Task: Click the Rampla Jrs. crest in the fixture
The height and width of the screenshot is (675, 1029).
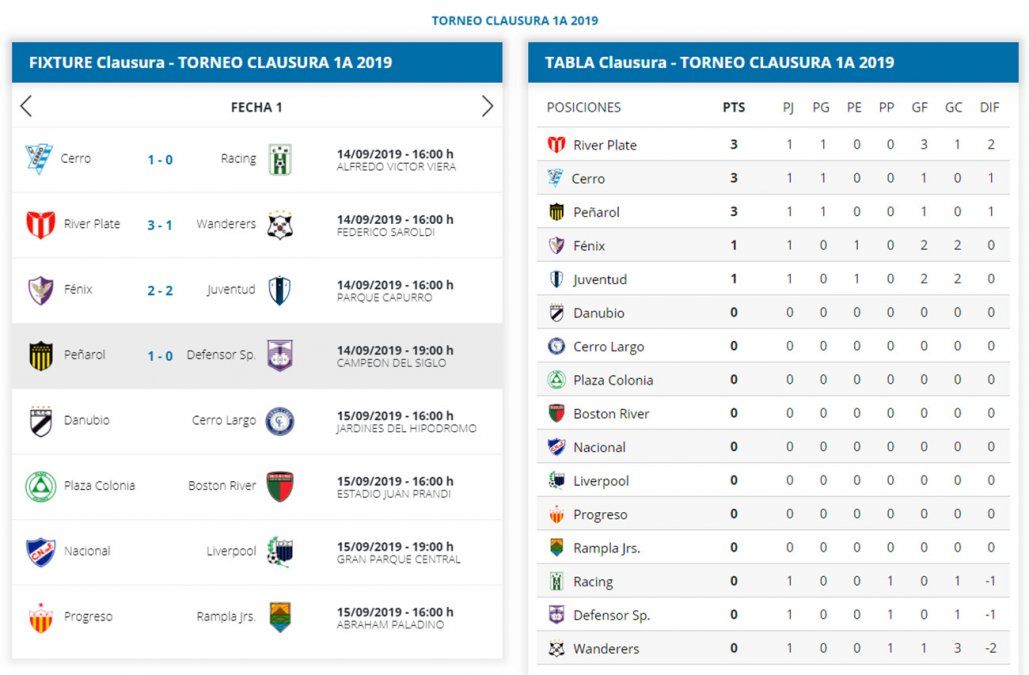Action: tap(280, 617)
